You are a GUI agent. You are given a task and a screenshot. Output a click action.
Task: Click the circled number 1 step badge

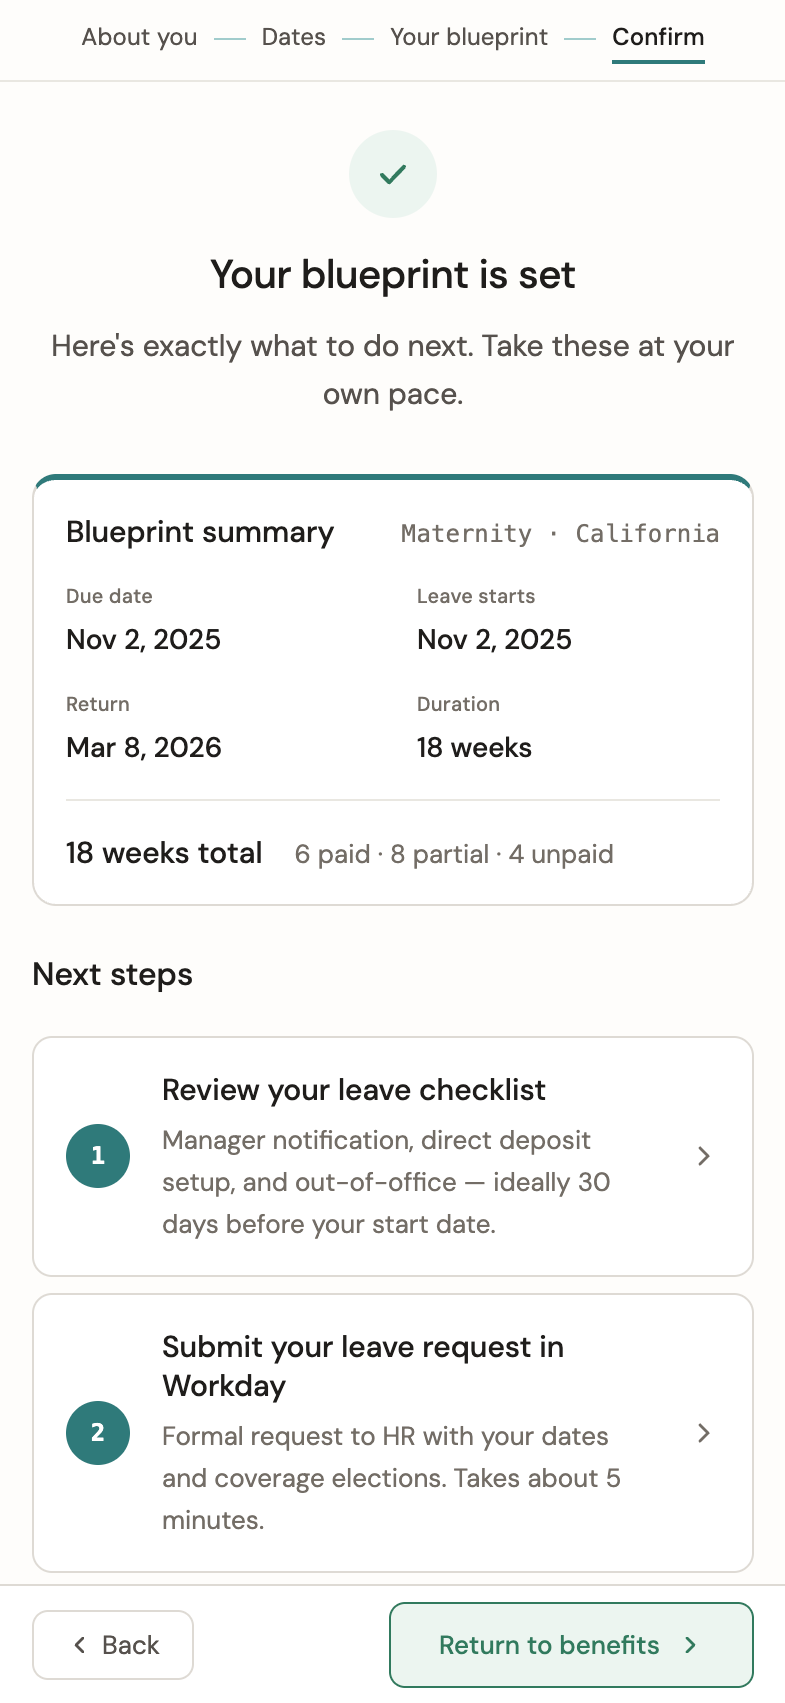97,1155
